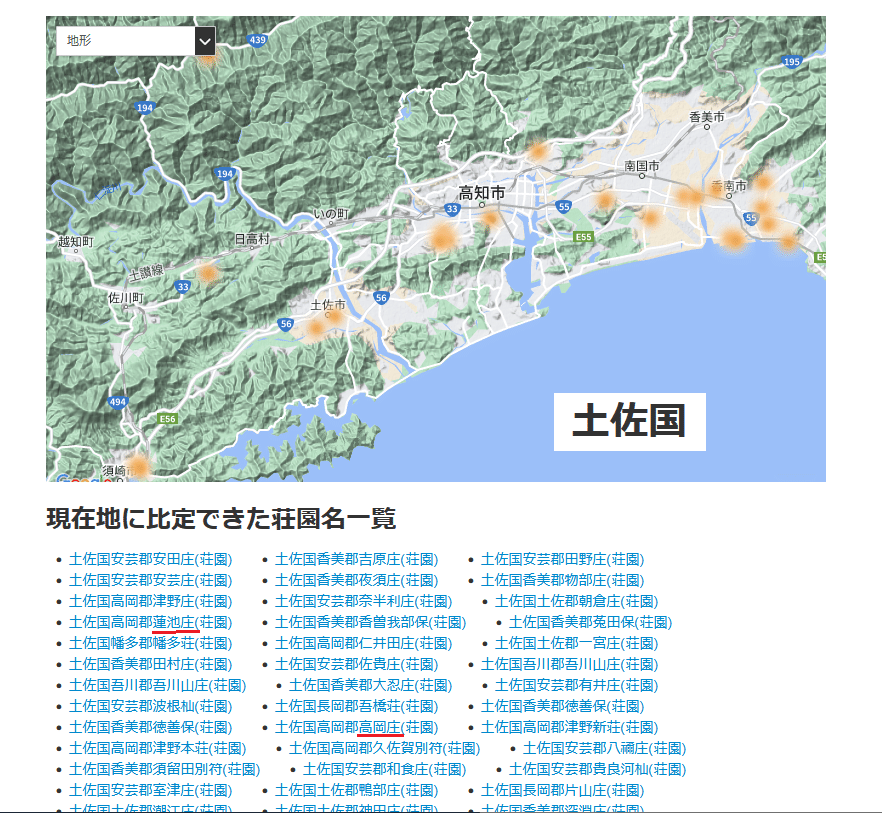882x813 pixels.
Task: Open 土佐国安芸郡波根杣 link
Action: click(151, 706)
